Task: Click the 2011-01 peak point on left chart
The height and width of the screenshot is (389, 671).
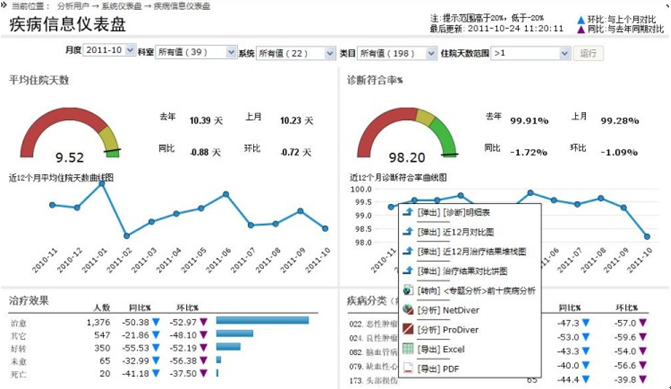Action: pyautogui.click(x=102, y=184)
